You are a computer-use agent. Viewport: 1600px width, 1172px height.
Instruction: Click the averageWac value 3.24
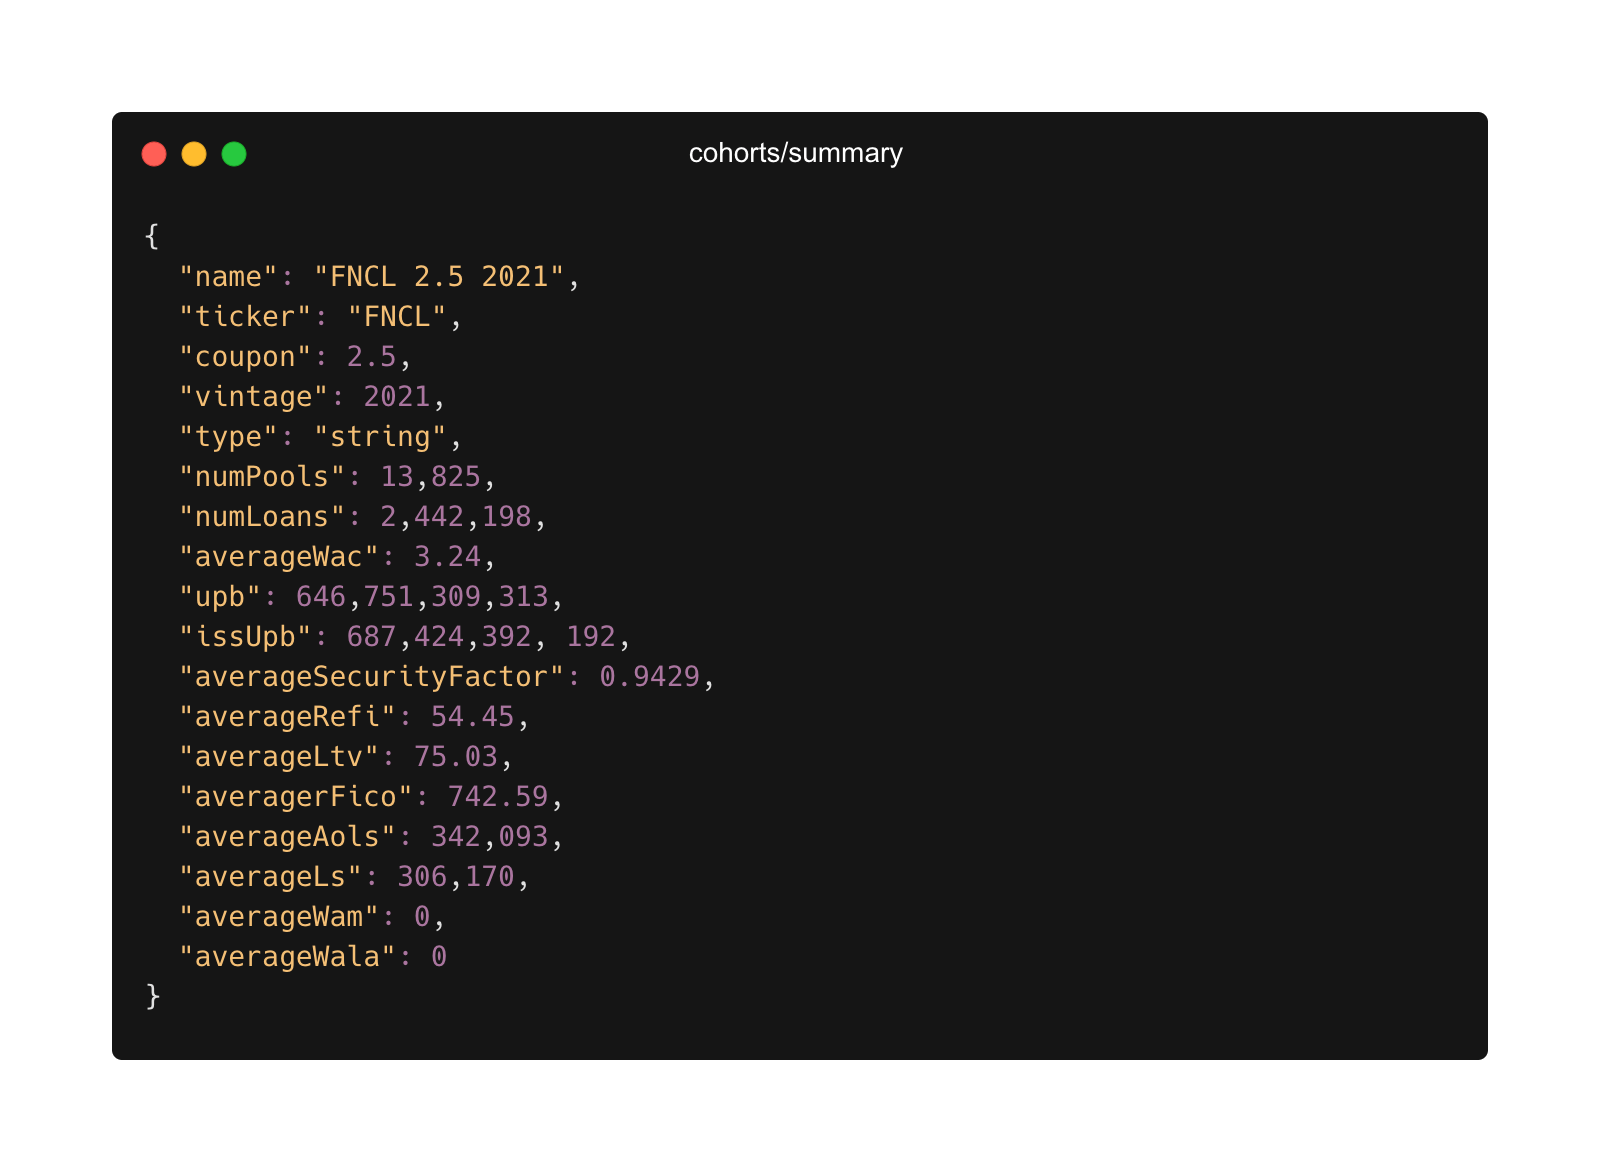[x=447, y=557]
